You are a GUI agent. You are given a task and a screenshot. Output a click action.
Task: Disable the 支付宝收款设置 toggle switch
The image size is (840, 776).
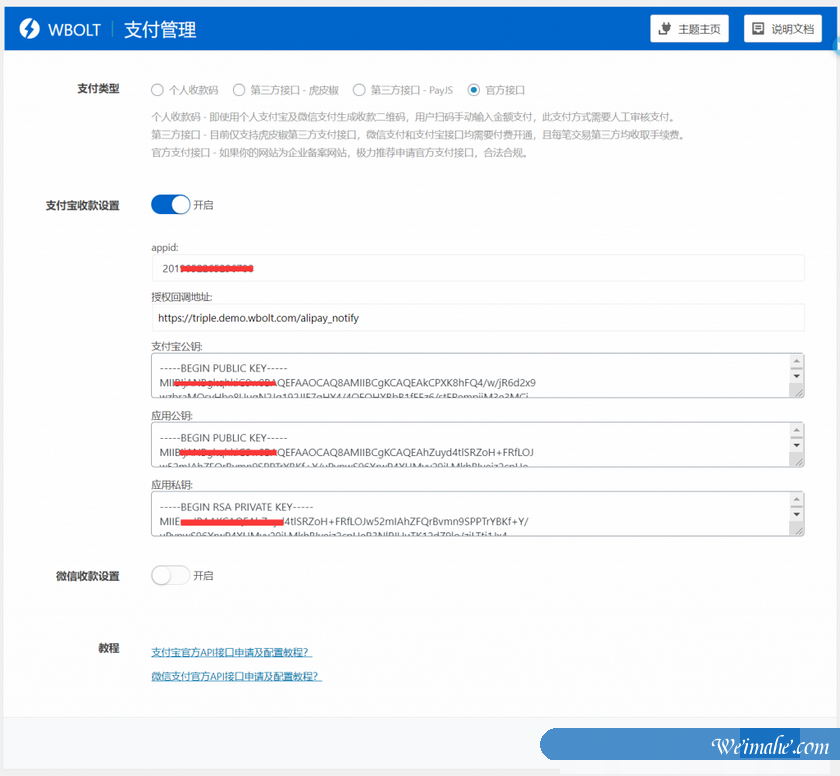point(170,204)
